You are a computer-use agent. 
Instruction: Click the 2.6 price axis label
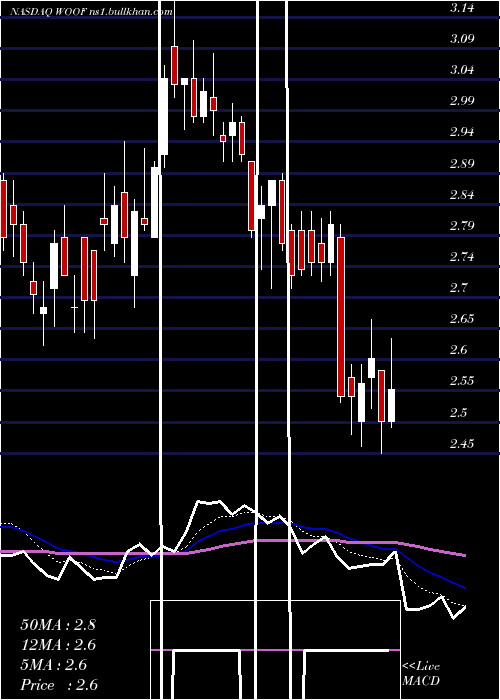[459, 350]
